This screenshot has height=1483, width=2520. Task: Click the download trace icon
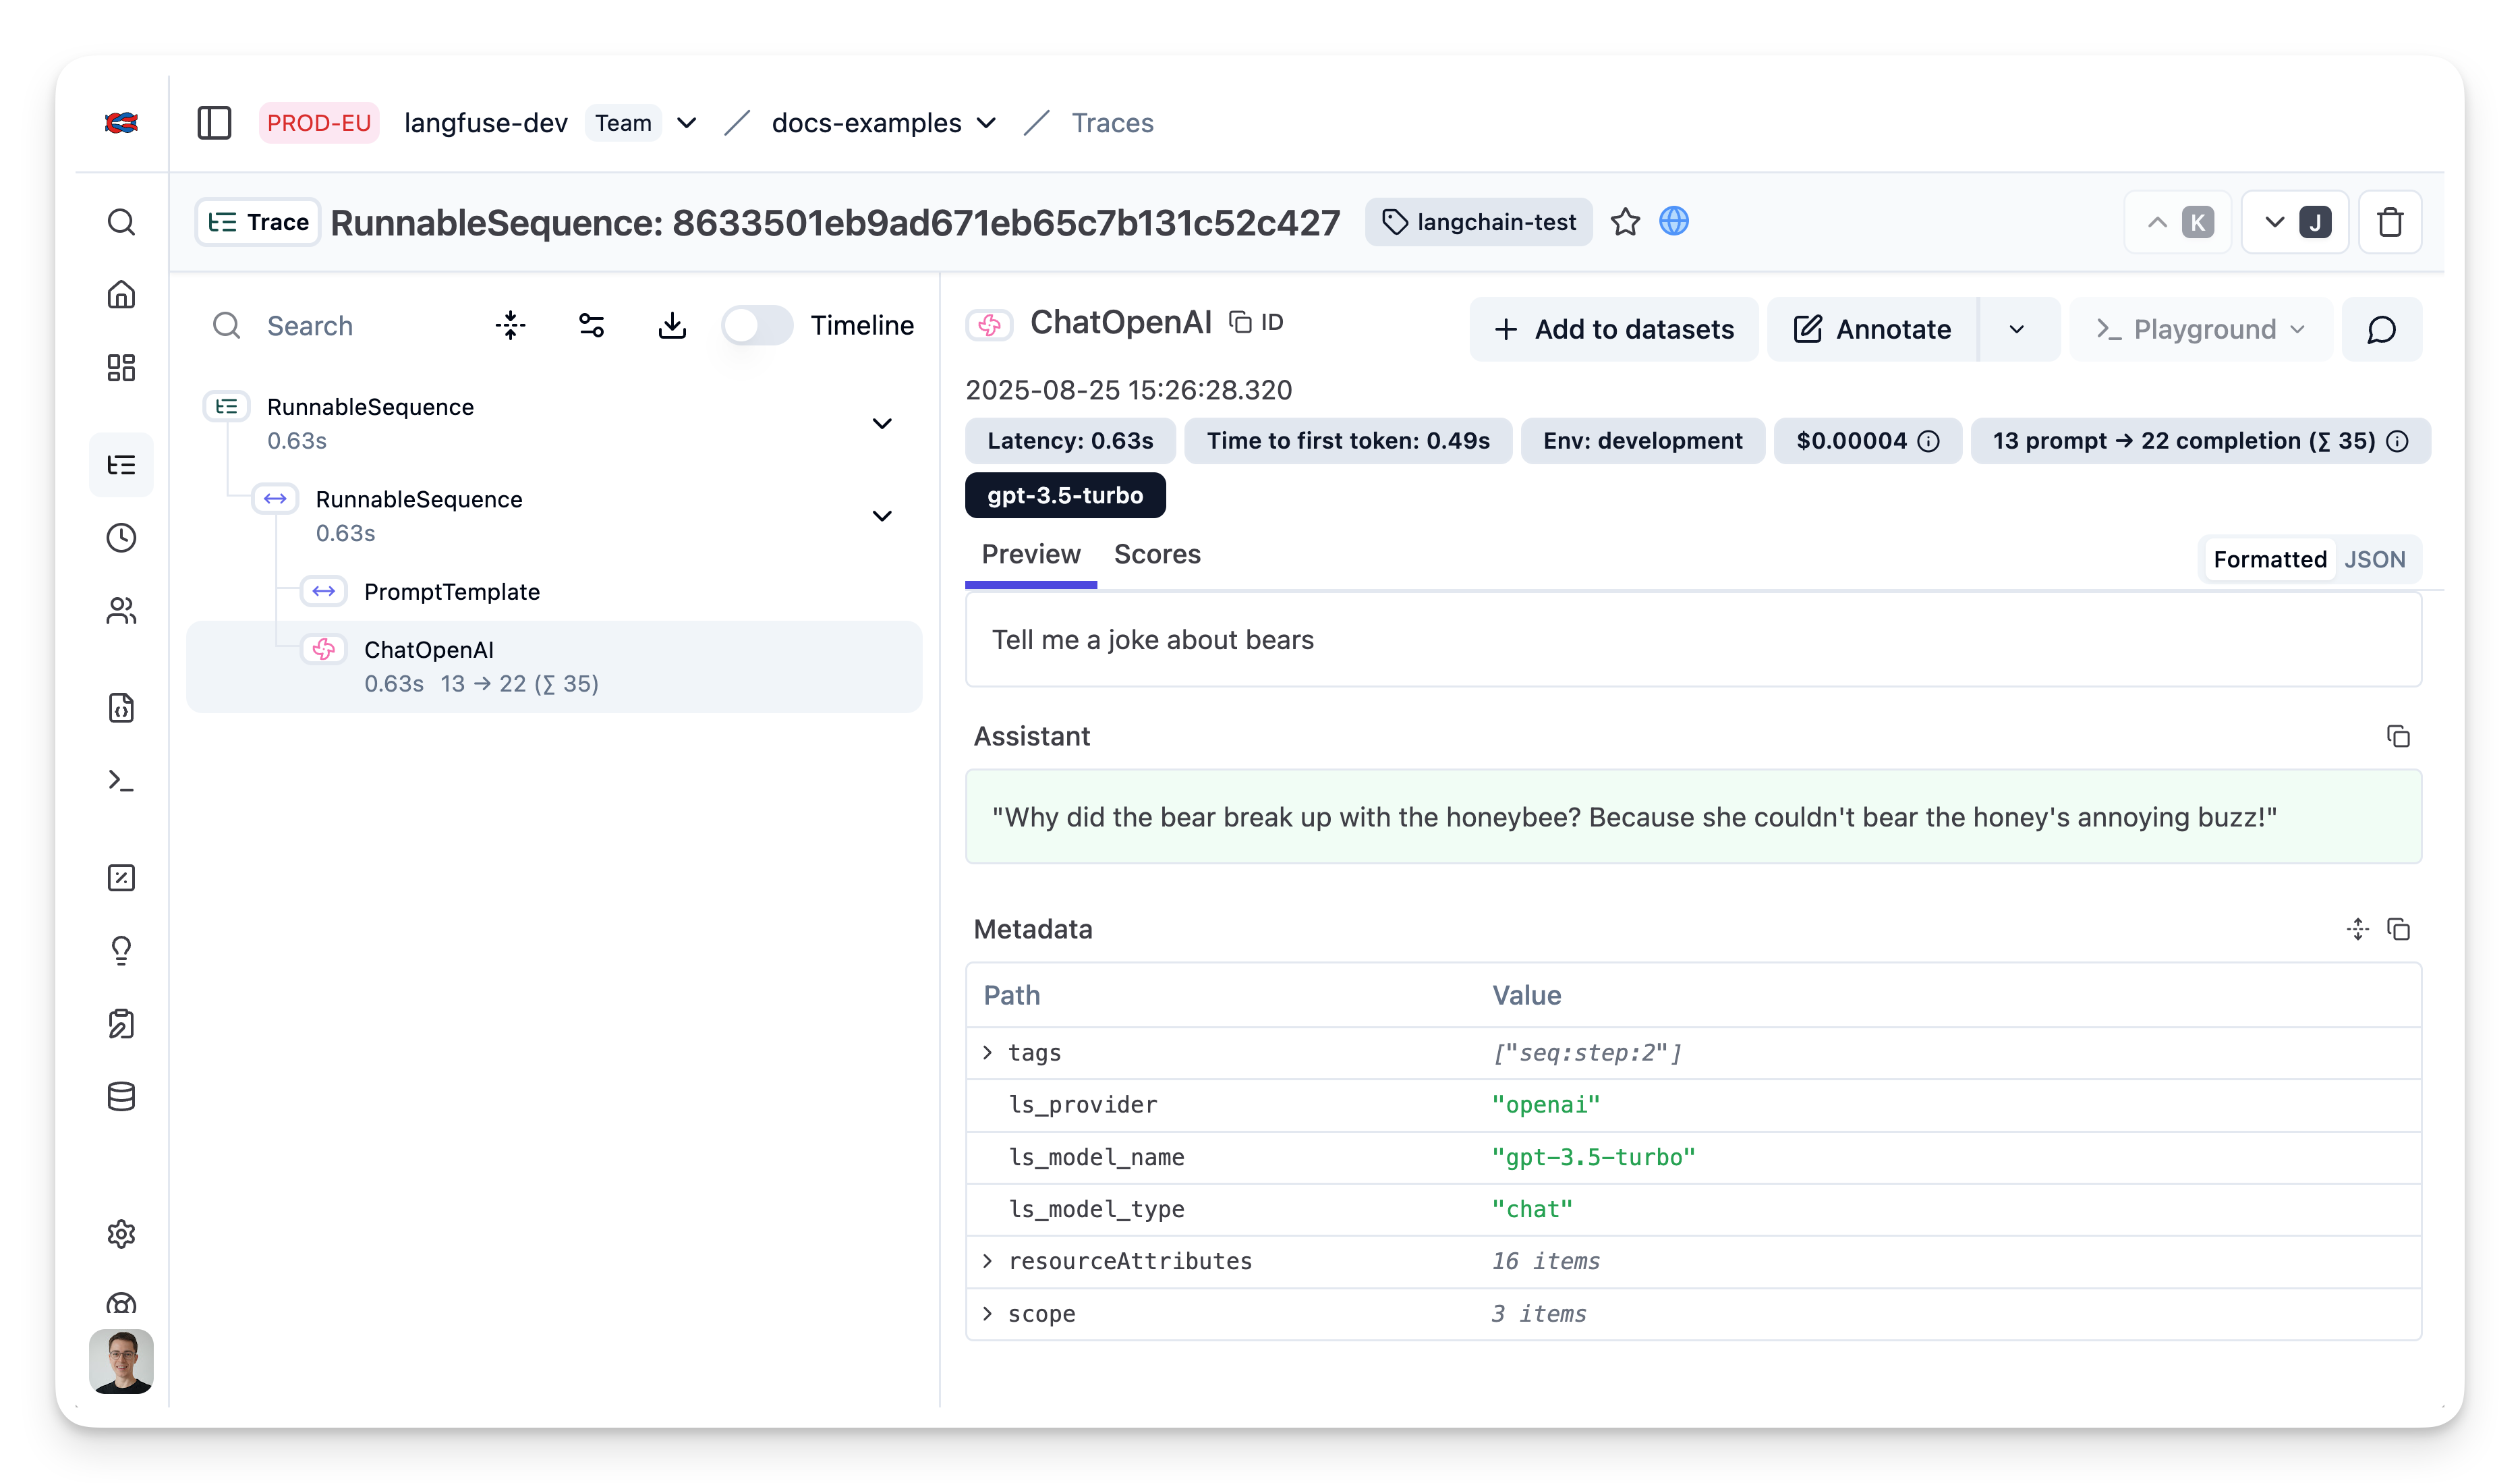[x=672, y=325]
